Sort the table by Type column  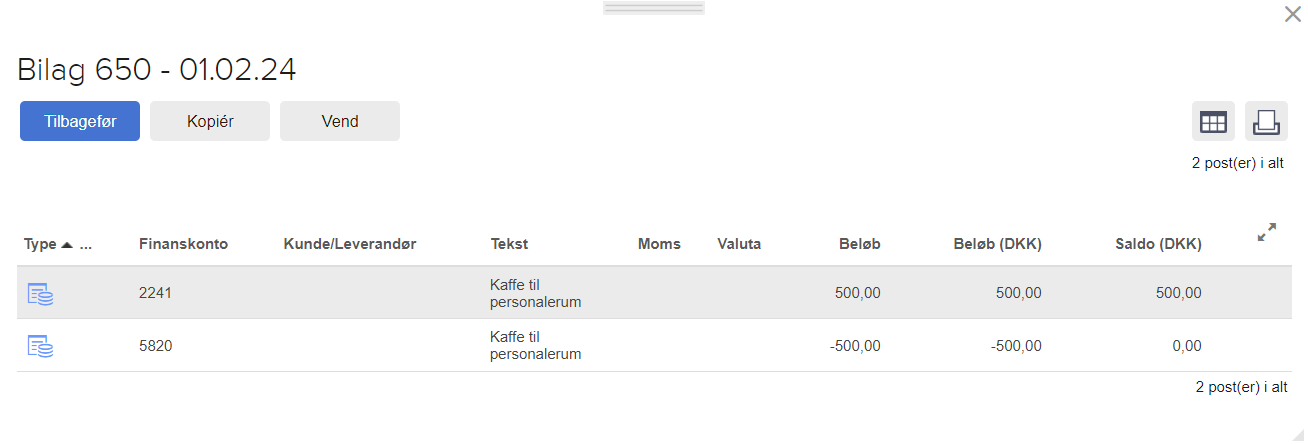[41, 244]
